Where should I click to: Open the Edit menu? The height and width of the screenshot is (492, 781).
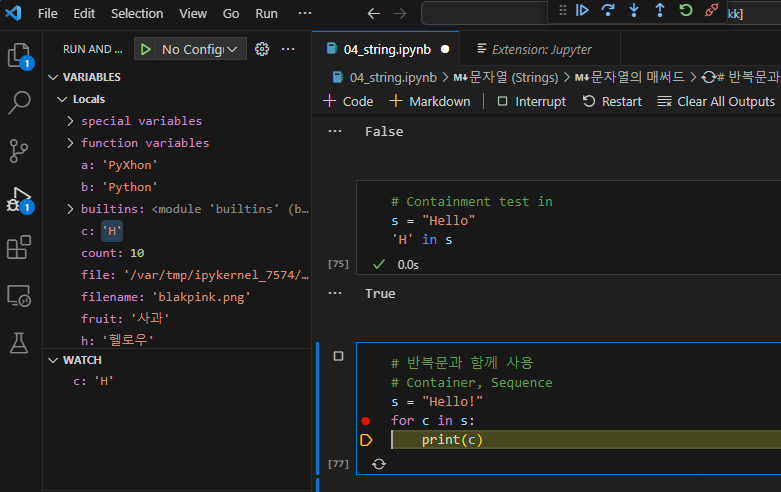tap(84, 13)
